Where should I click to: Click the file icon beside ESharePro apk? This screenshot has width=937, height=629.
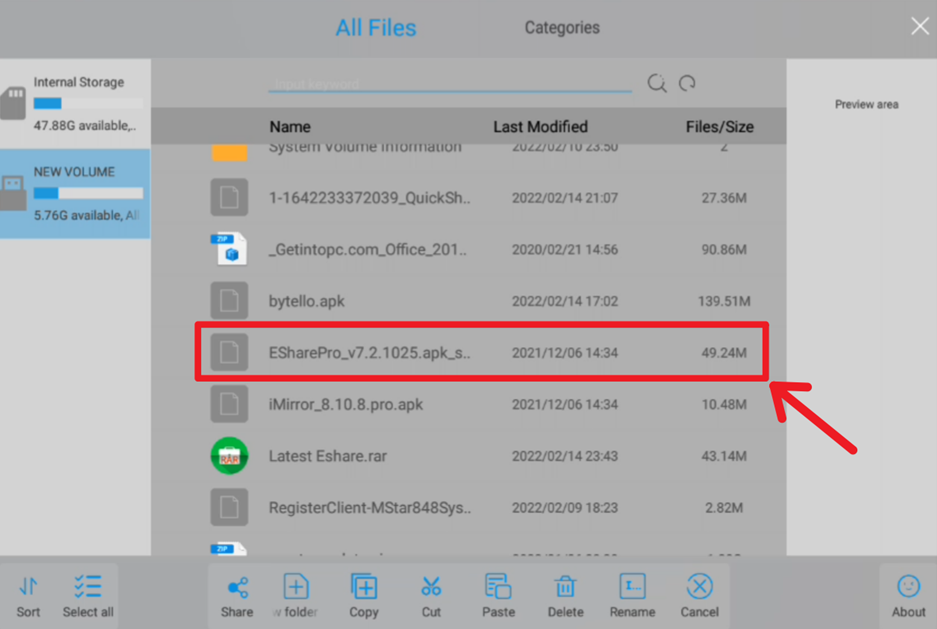pos(229,352)
